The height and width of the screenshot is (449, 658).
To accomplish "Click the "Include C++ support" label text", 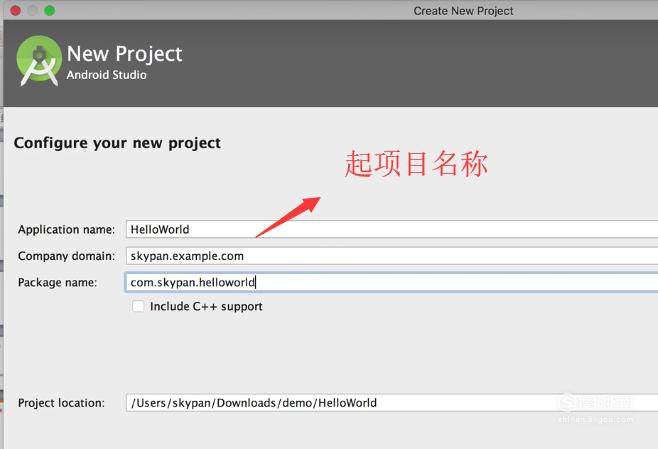I will pyautogui.click(x=206, y=306).
